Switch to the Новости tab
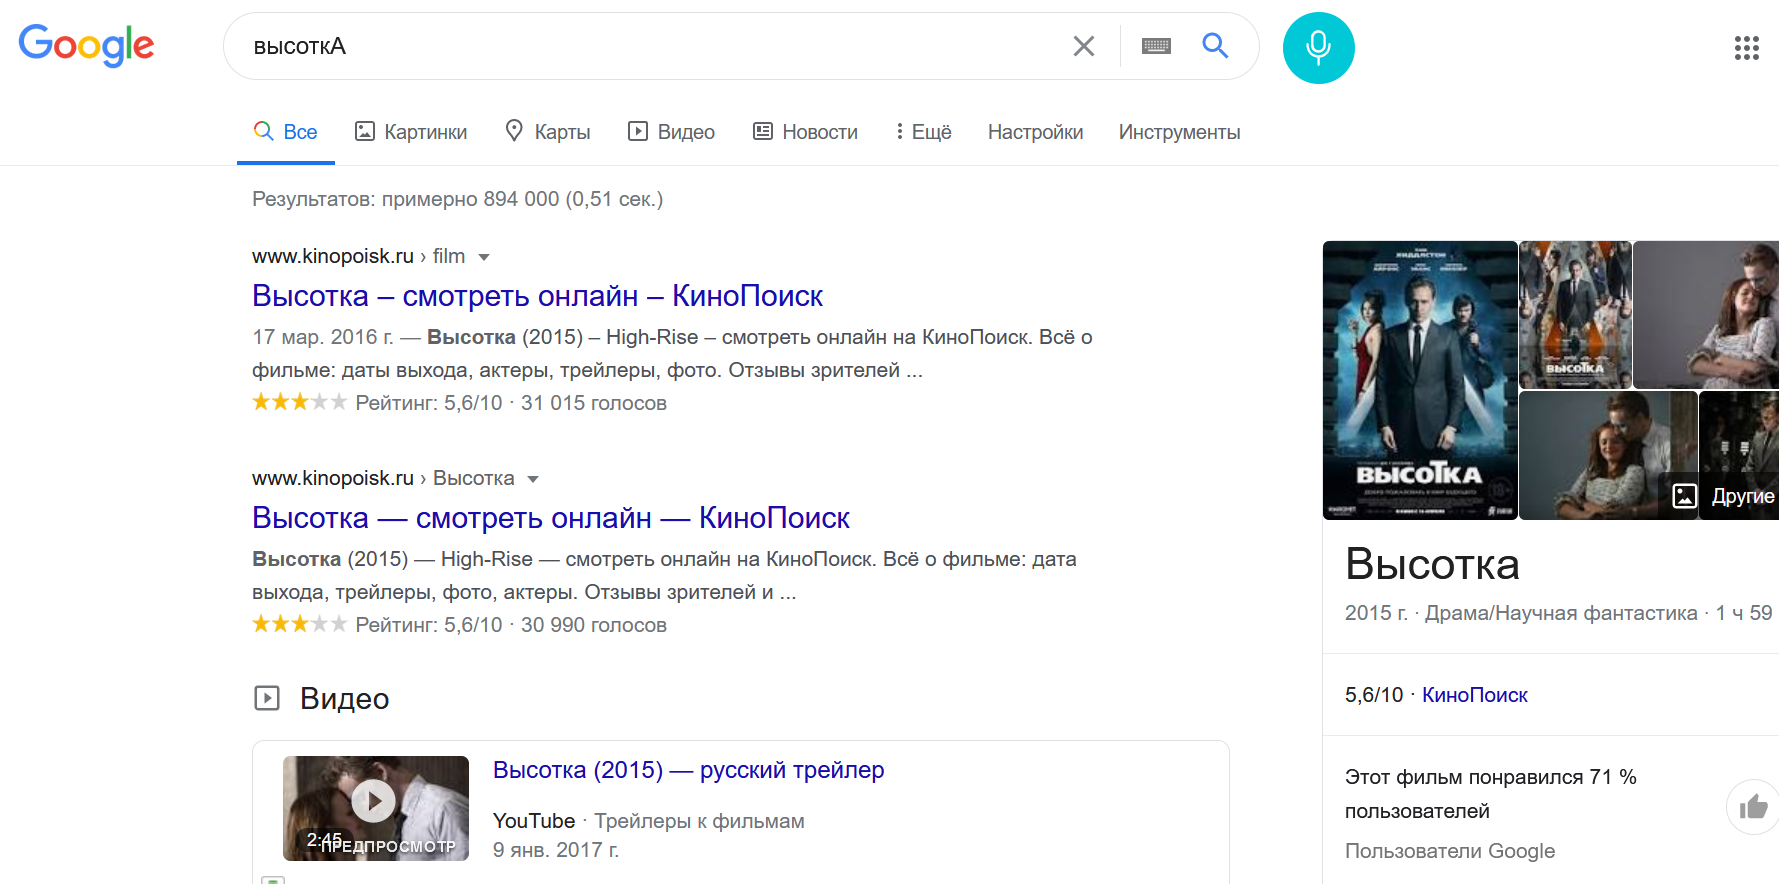1779x884 pixels. [x=805, y=132]
